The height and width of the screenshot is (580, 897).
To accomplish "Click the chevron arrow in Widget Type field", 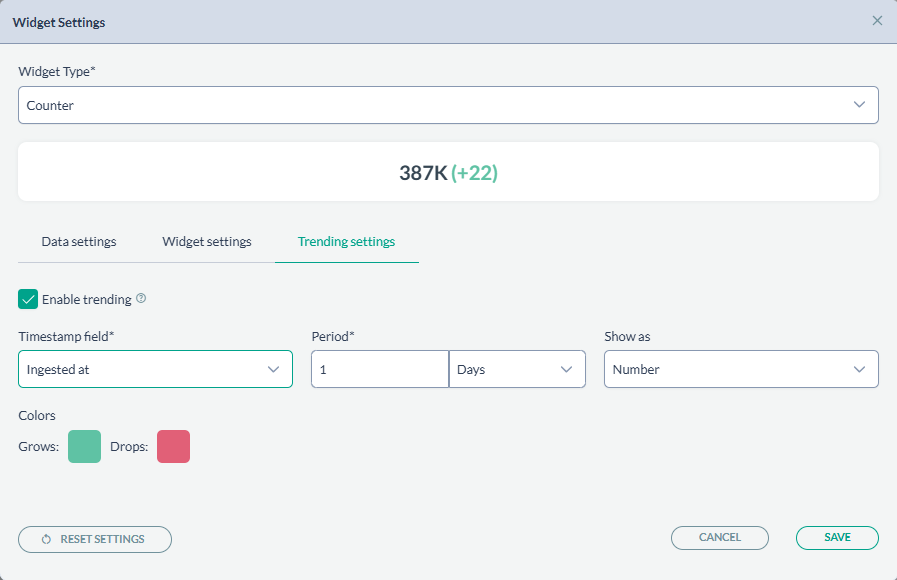I will [859, 105].
